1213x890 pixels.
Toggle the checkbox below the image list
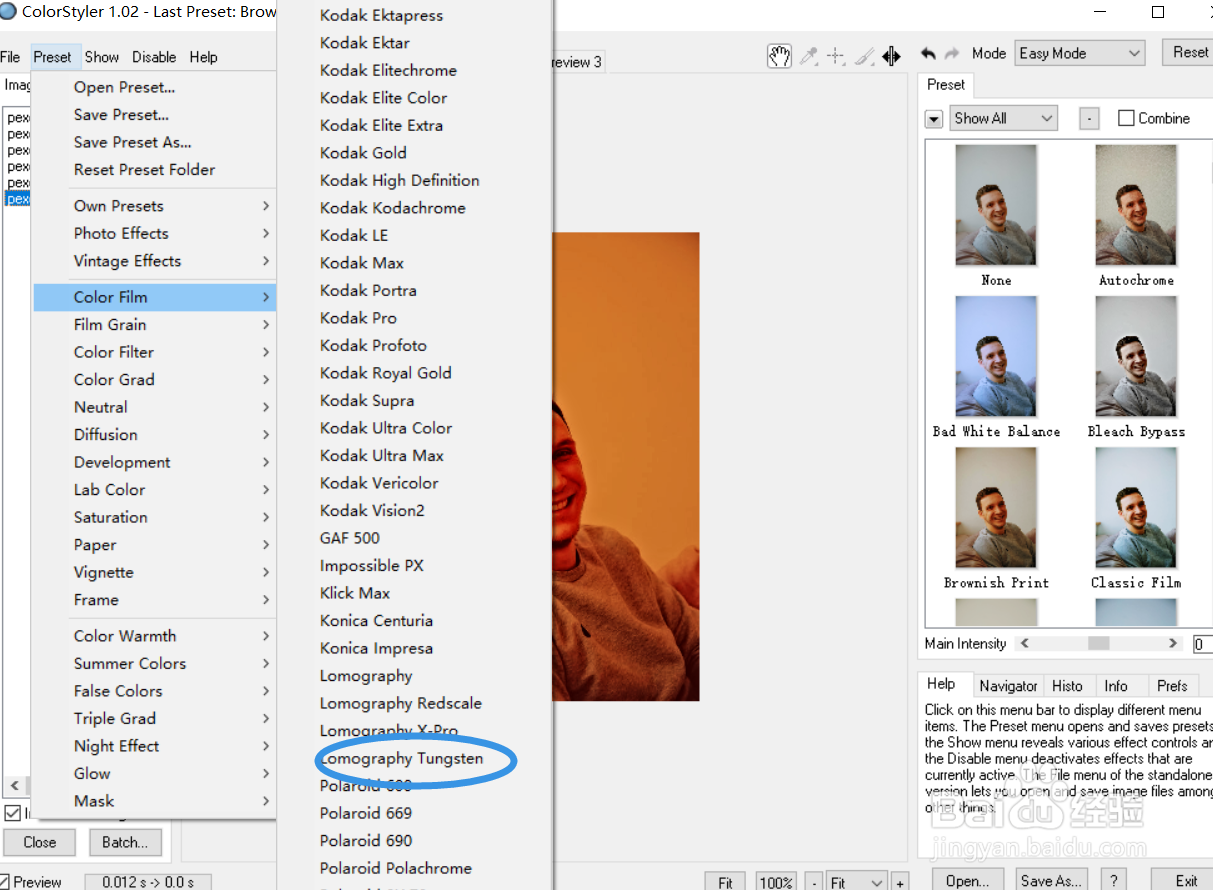click(x=13, y=813)
